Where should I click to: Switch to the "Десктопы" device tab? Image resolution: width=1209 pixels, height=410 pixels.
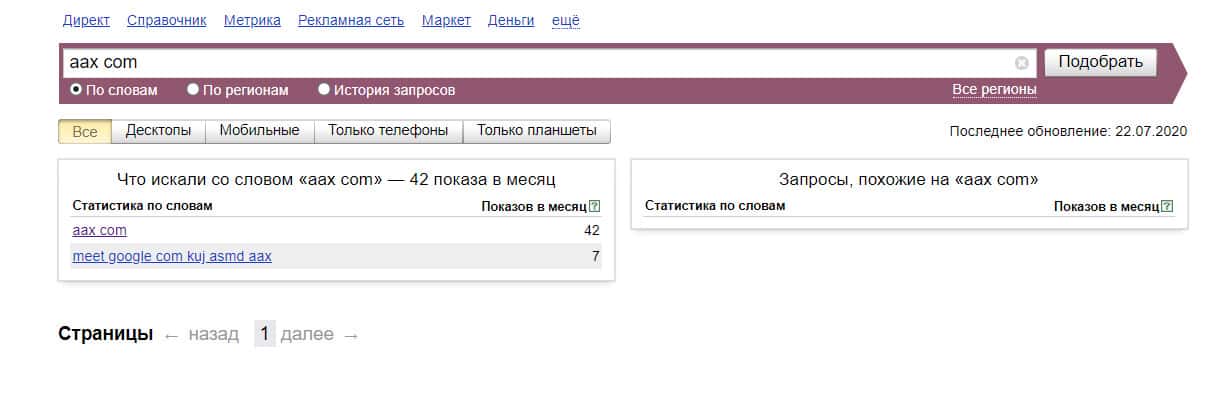158,131
